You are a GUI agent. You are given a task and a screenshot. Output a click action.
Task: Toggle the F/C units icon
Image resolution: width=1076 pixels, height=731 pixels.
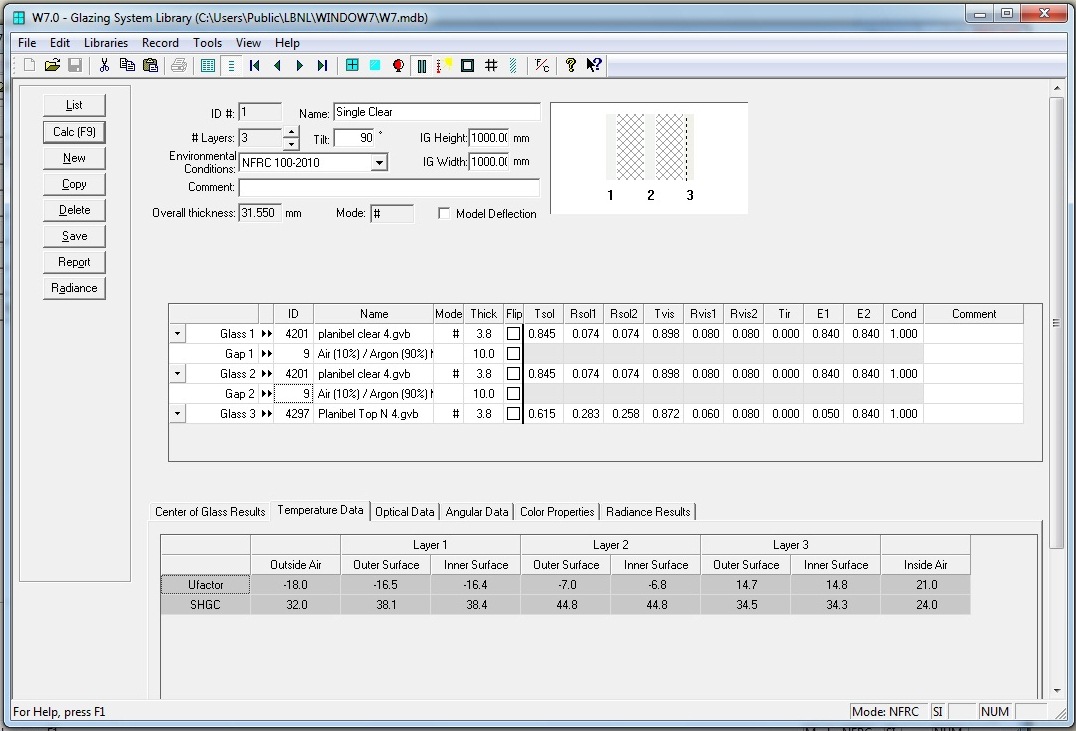541,65
